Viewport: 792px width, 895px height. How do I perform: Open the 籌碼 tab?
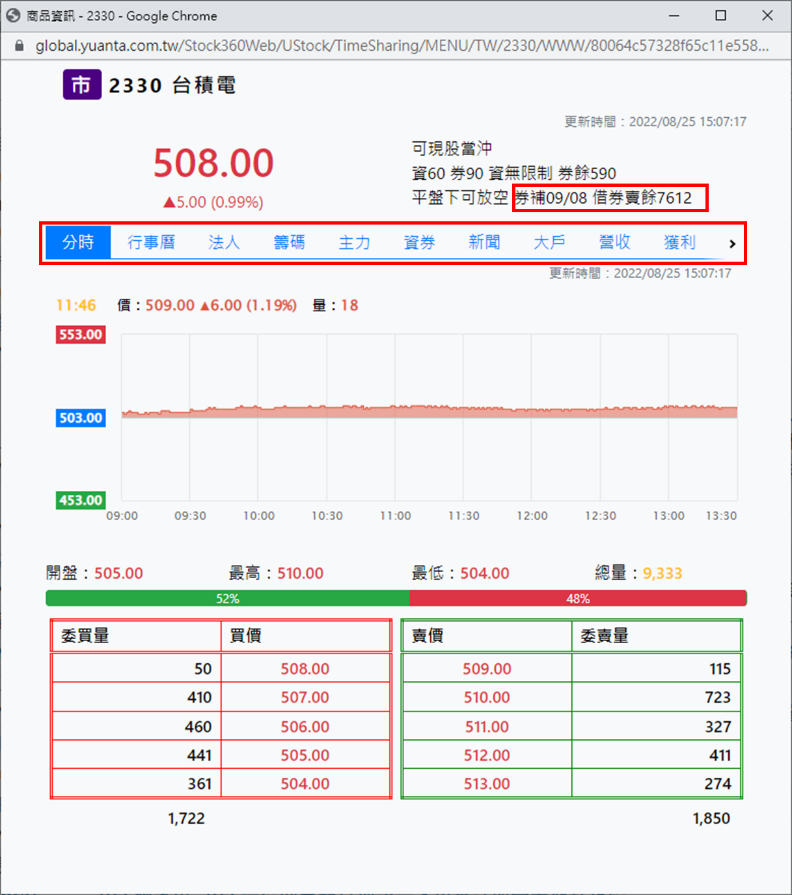(x=289, y=242)
